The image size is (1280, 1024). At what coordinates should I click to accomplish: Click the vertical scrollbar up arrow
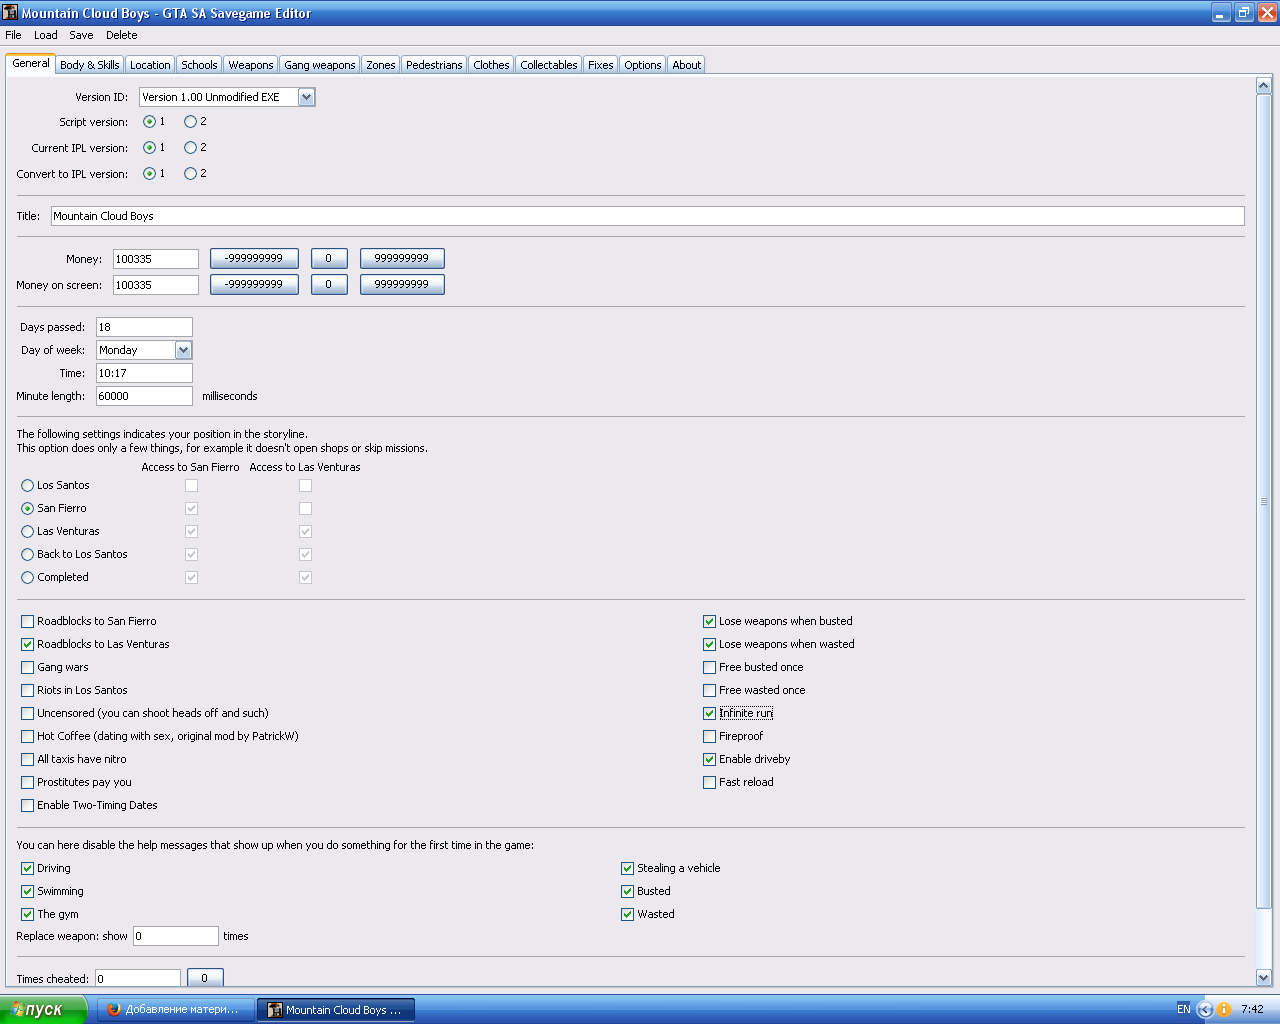pos(1263,86)
